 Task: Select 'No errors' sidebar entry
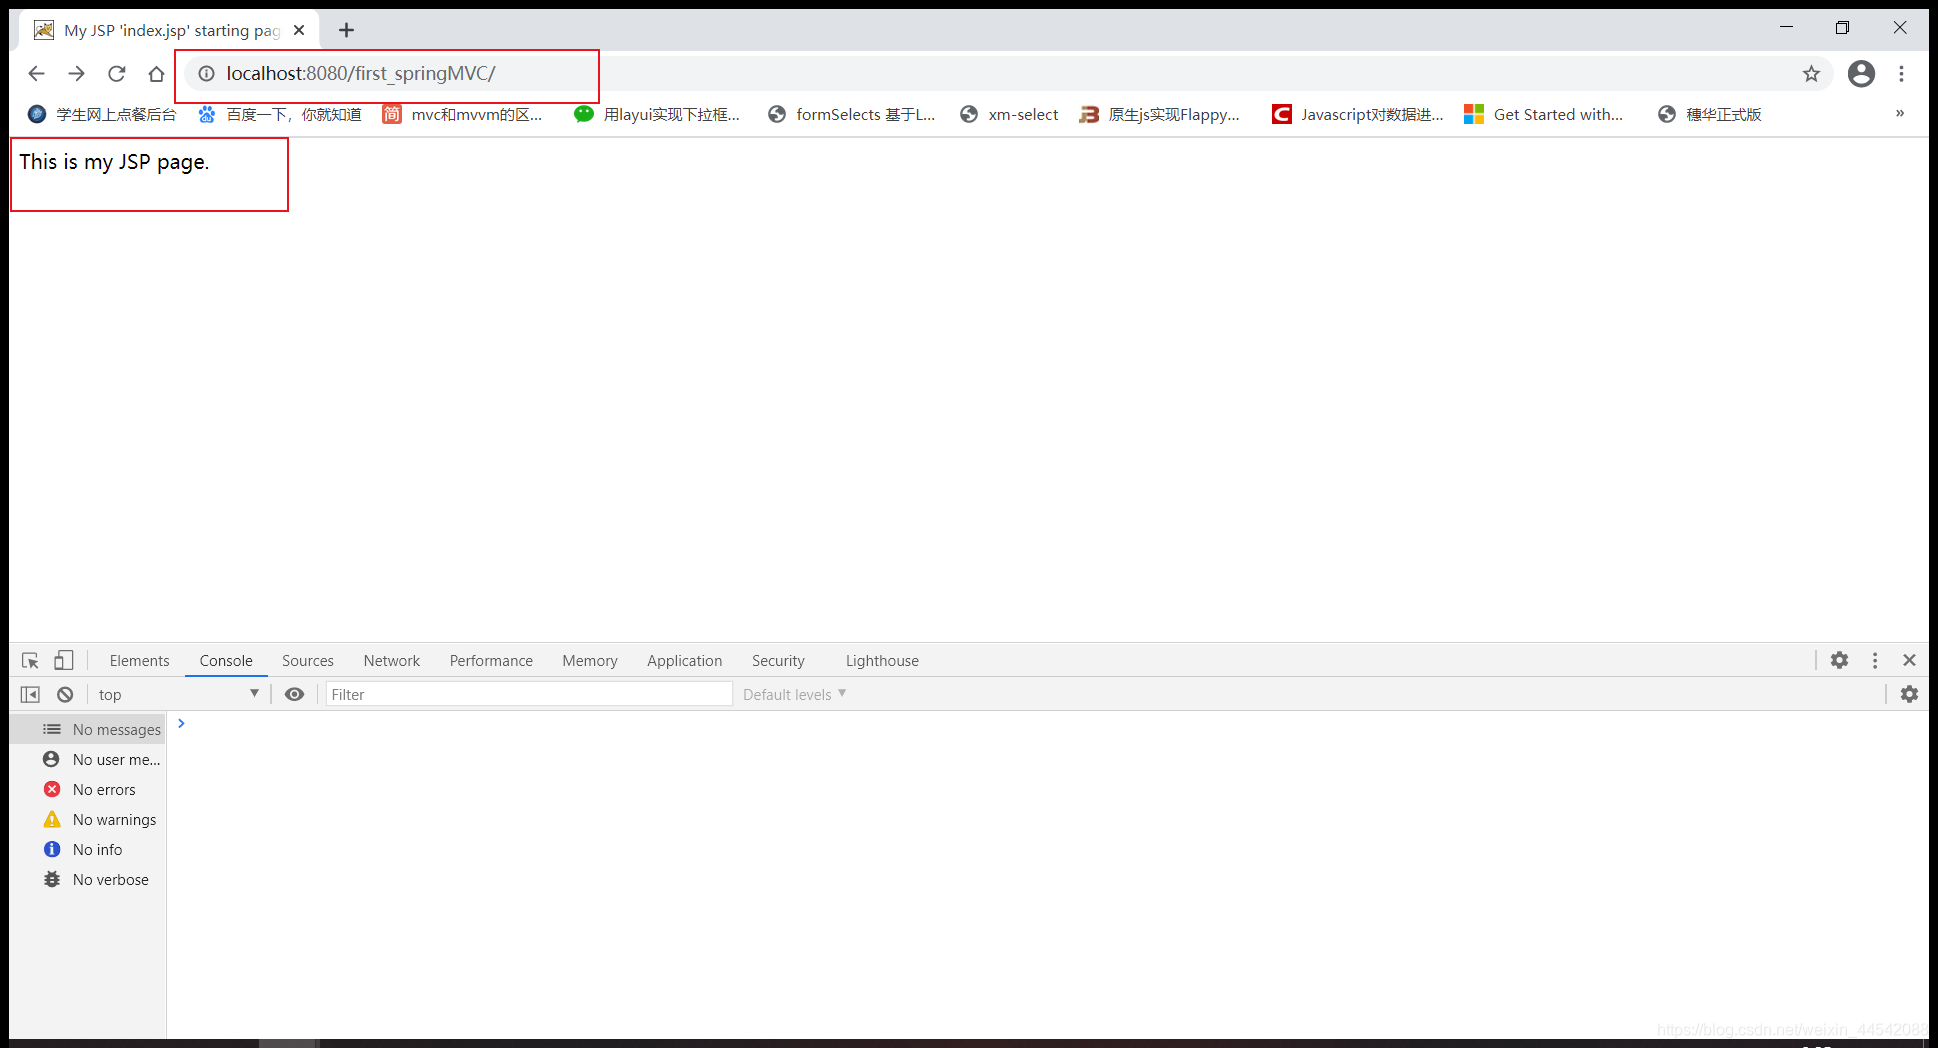click(88, 790)
